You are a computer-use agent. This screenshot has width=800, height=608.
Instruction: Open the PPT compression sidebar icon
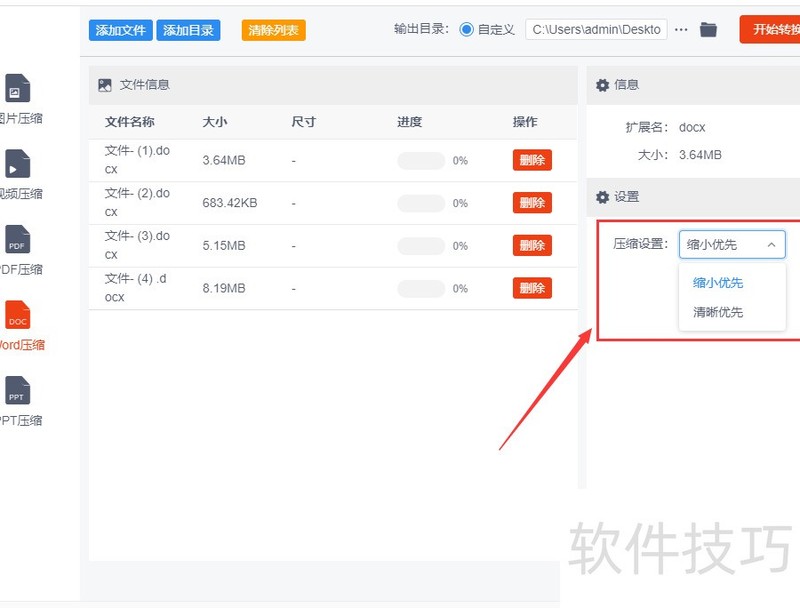17,391
